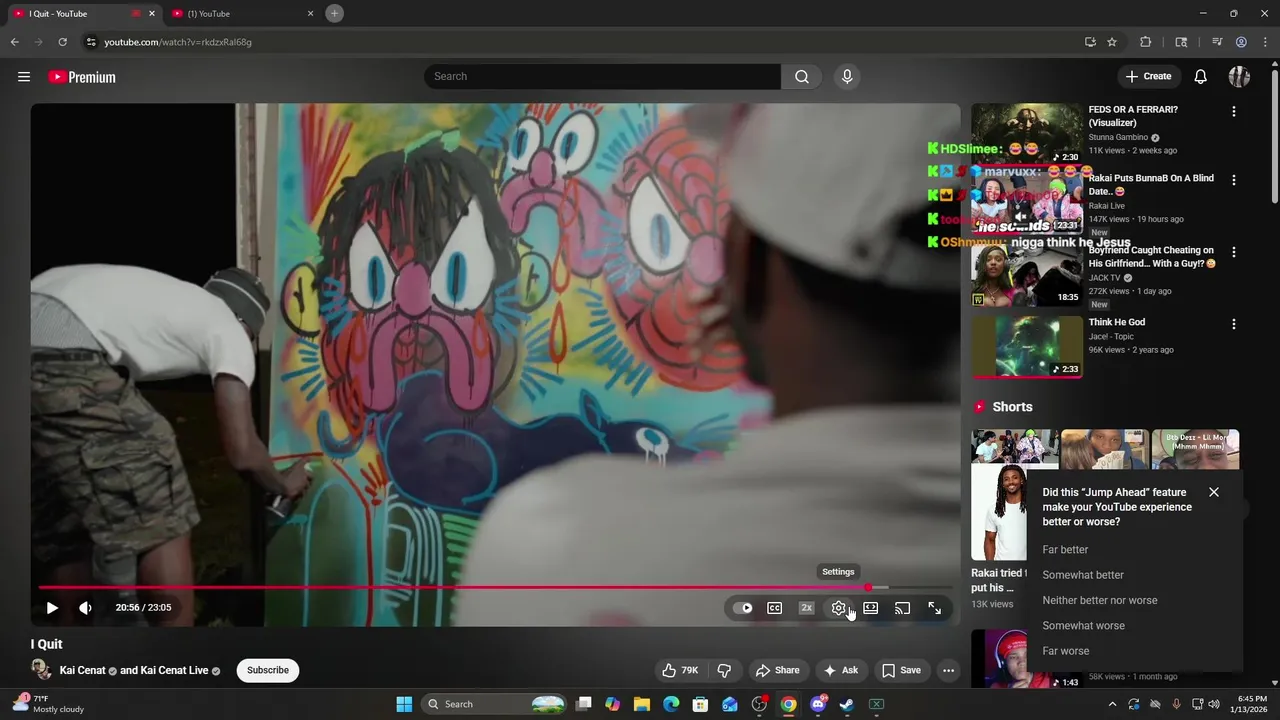Open Steam from the taskbar
This screenshot has width=1280, height=720.
pyautogui.click(x=847, y=704)
